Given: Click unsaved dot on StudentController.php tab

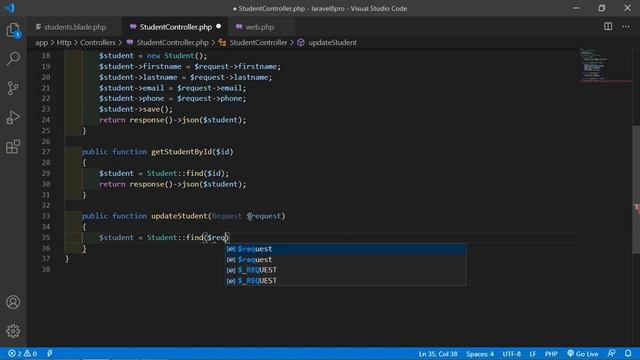Looking at the screenshot, I should 219,27.
